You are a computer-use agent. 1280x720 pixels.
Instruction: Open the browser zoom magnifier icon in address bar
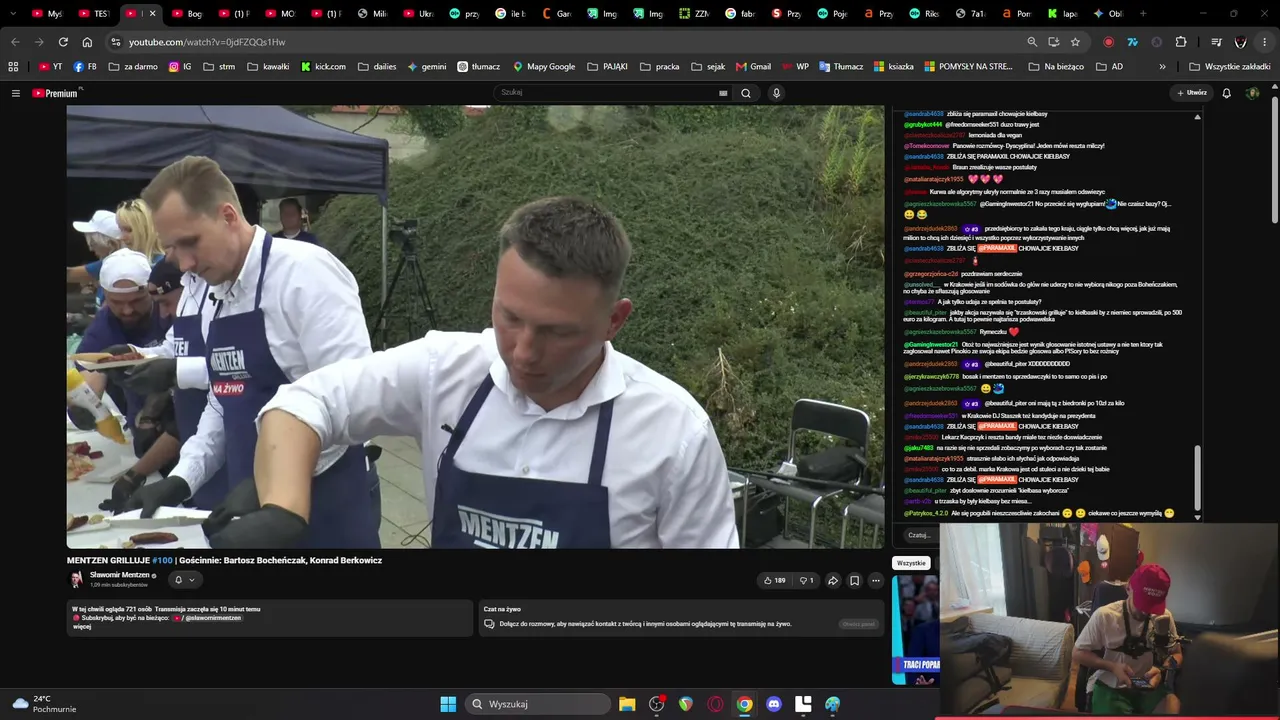tap(1032, 42)
